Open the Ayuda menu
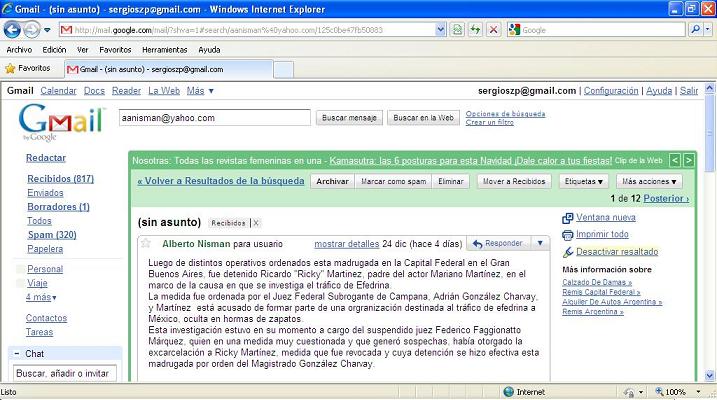717x400 pixels. tap(209, 50)
